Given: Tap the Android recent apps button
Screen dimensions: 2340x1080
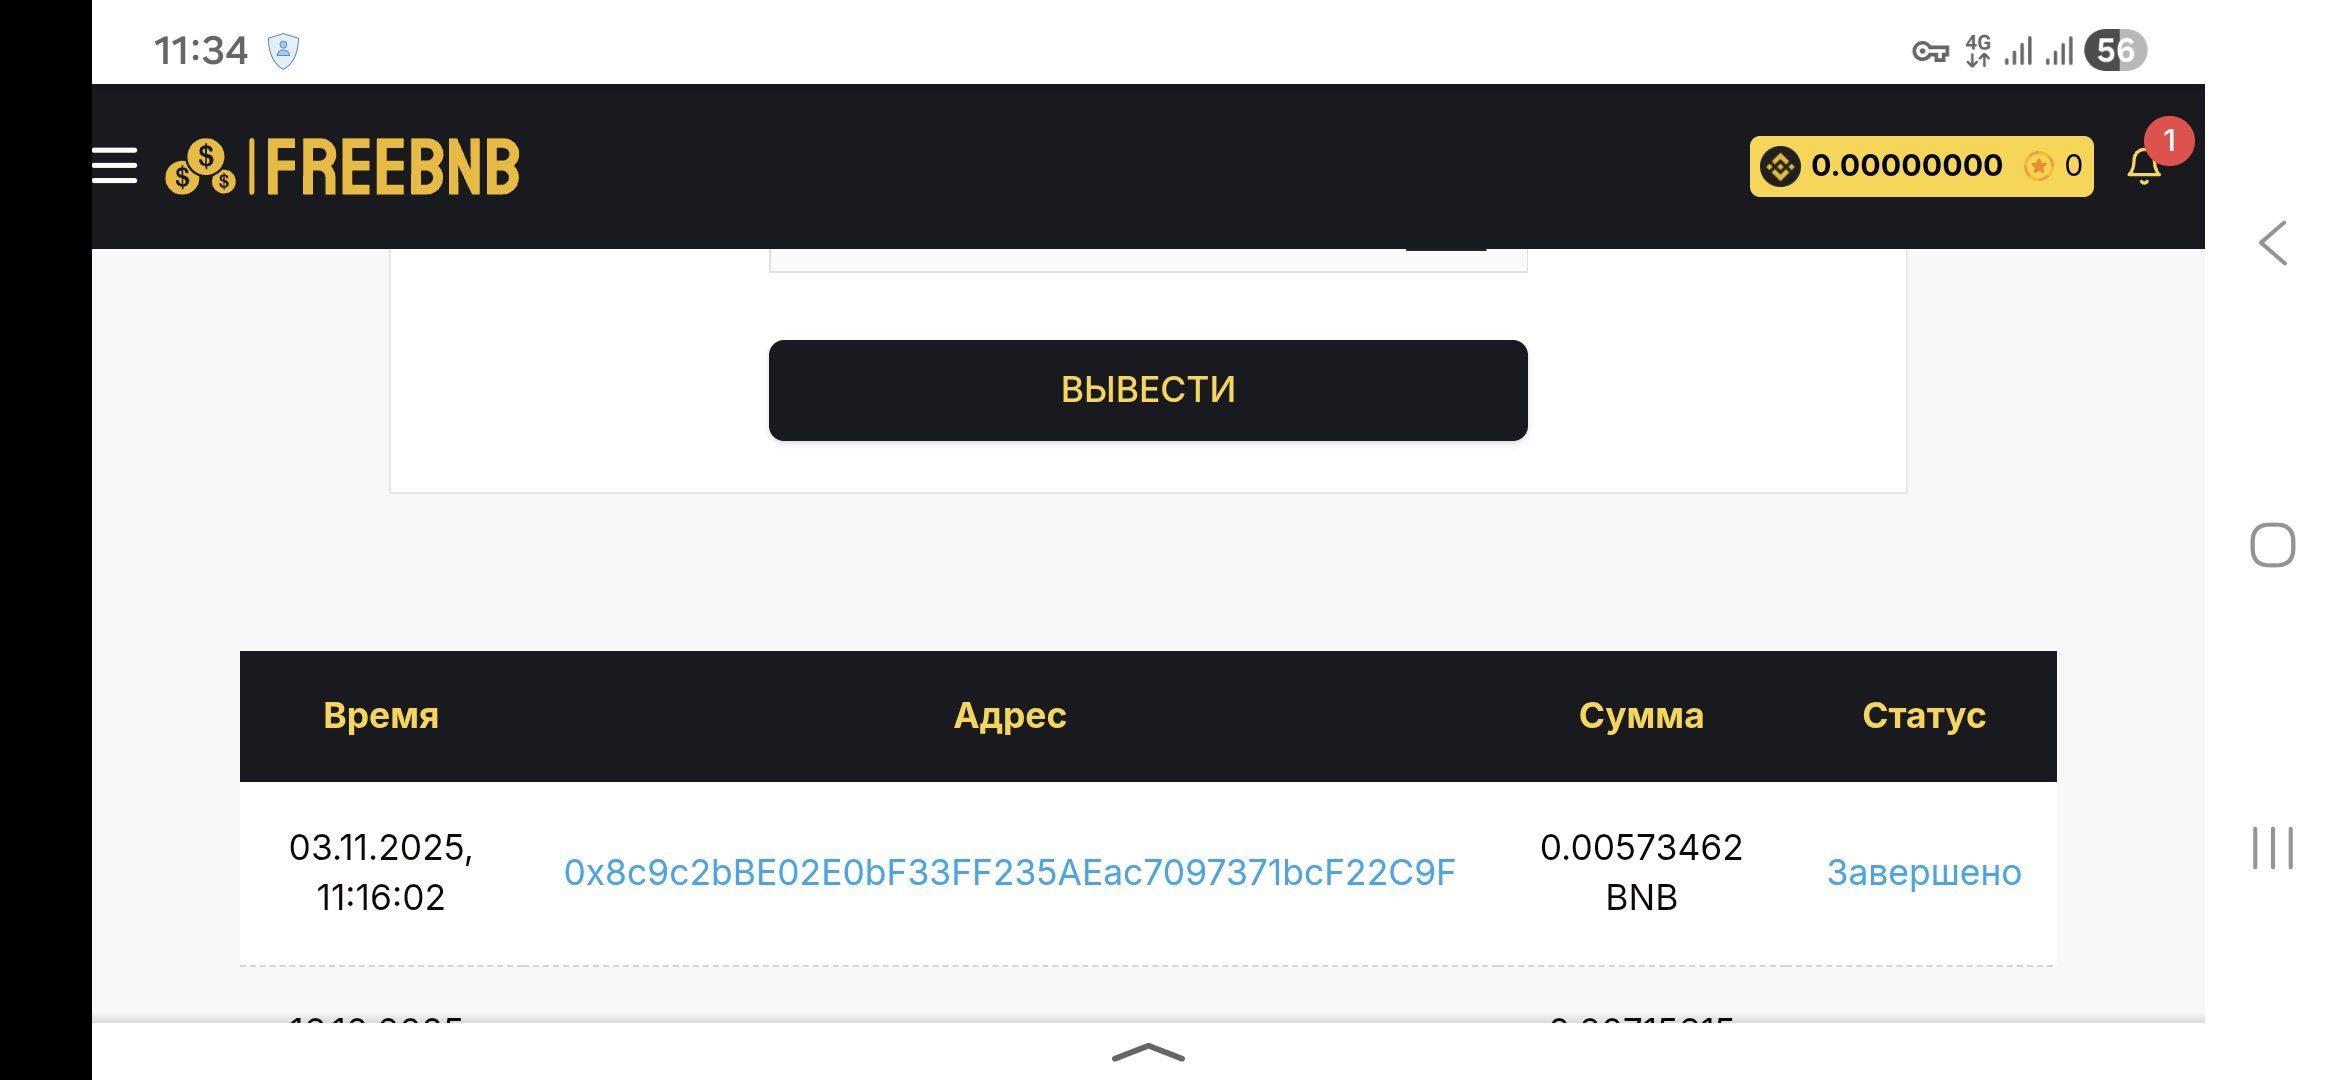Looking at the screenshot, I should [x=2272, y=848].
